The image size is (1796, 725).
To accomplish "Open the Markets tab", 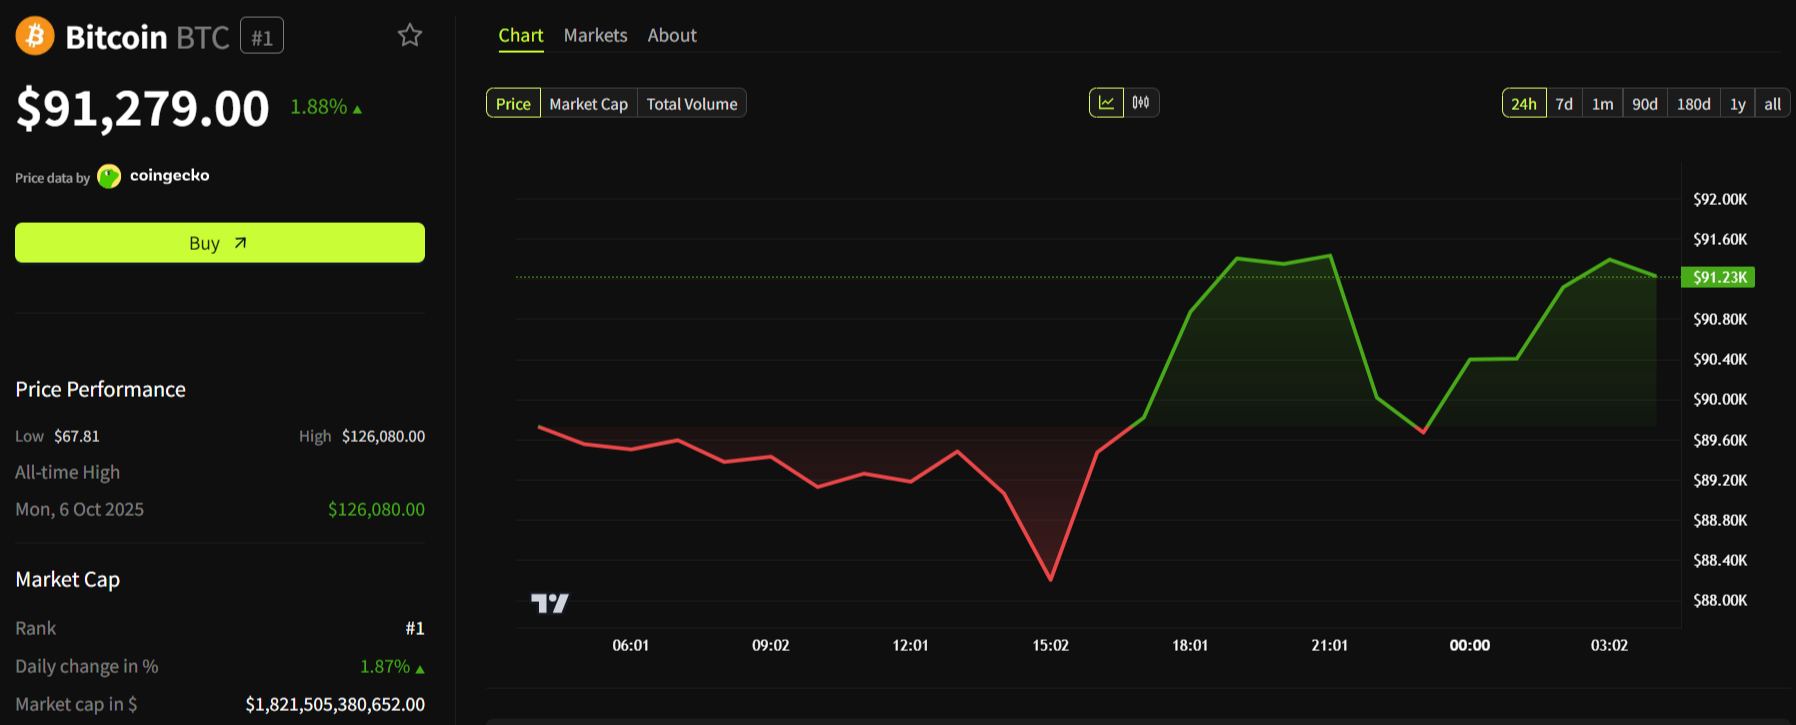I will click(x=595, y=35).
